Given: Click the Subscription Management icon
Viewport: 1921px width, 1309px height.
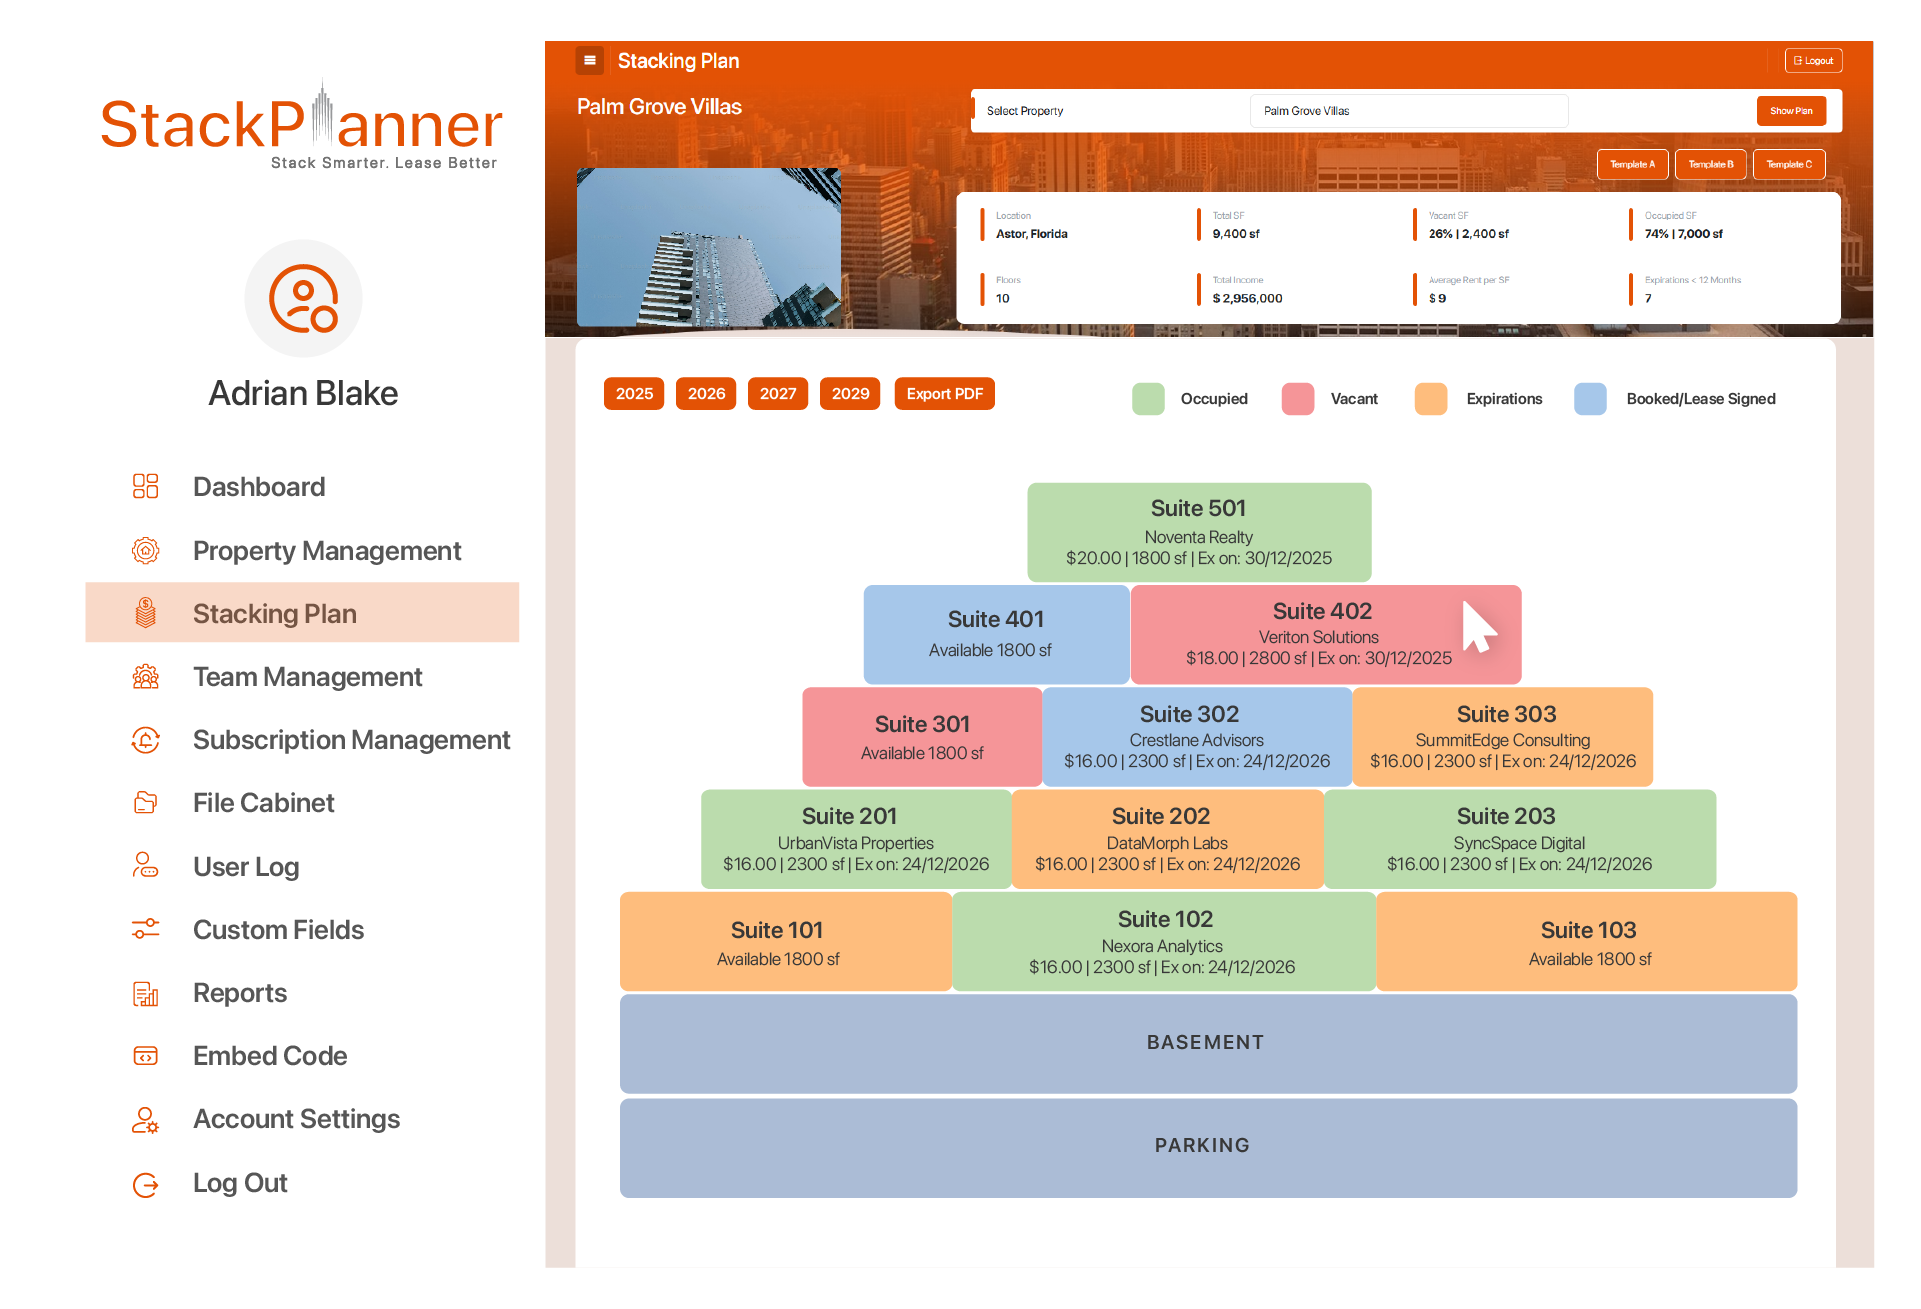Looking at the screenshot, I should pyautogui.click(x=145, y=740).
